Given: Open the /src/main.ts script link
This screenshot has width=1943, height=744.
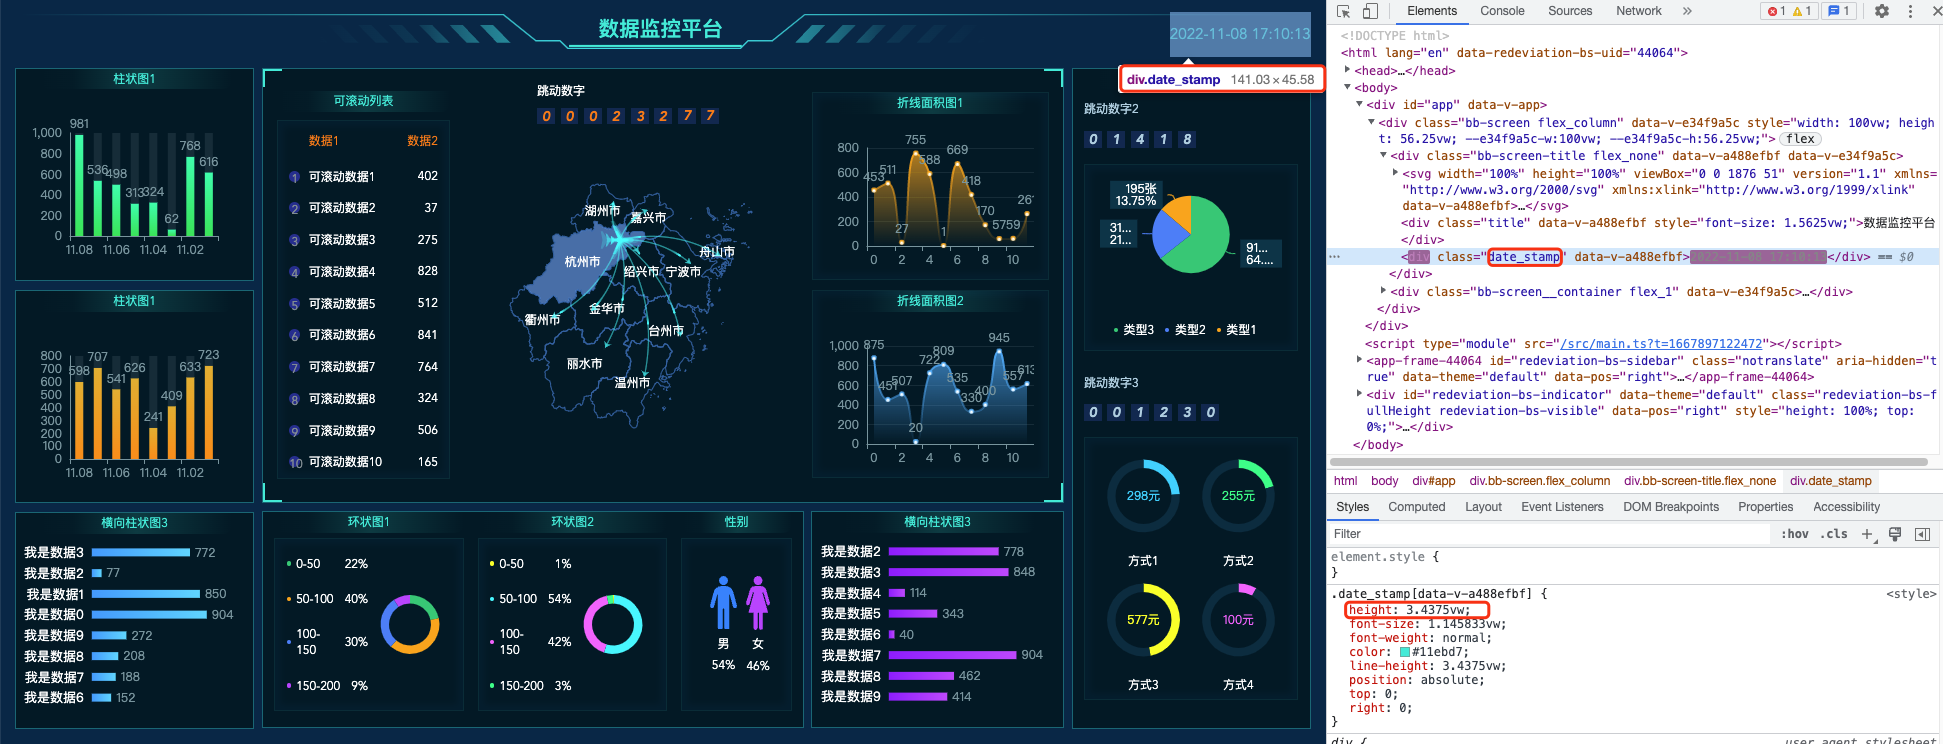Looking at the screenshot, I should click(1661, 343).
